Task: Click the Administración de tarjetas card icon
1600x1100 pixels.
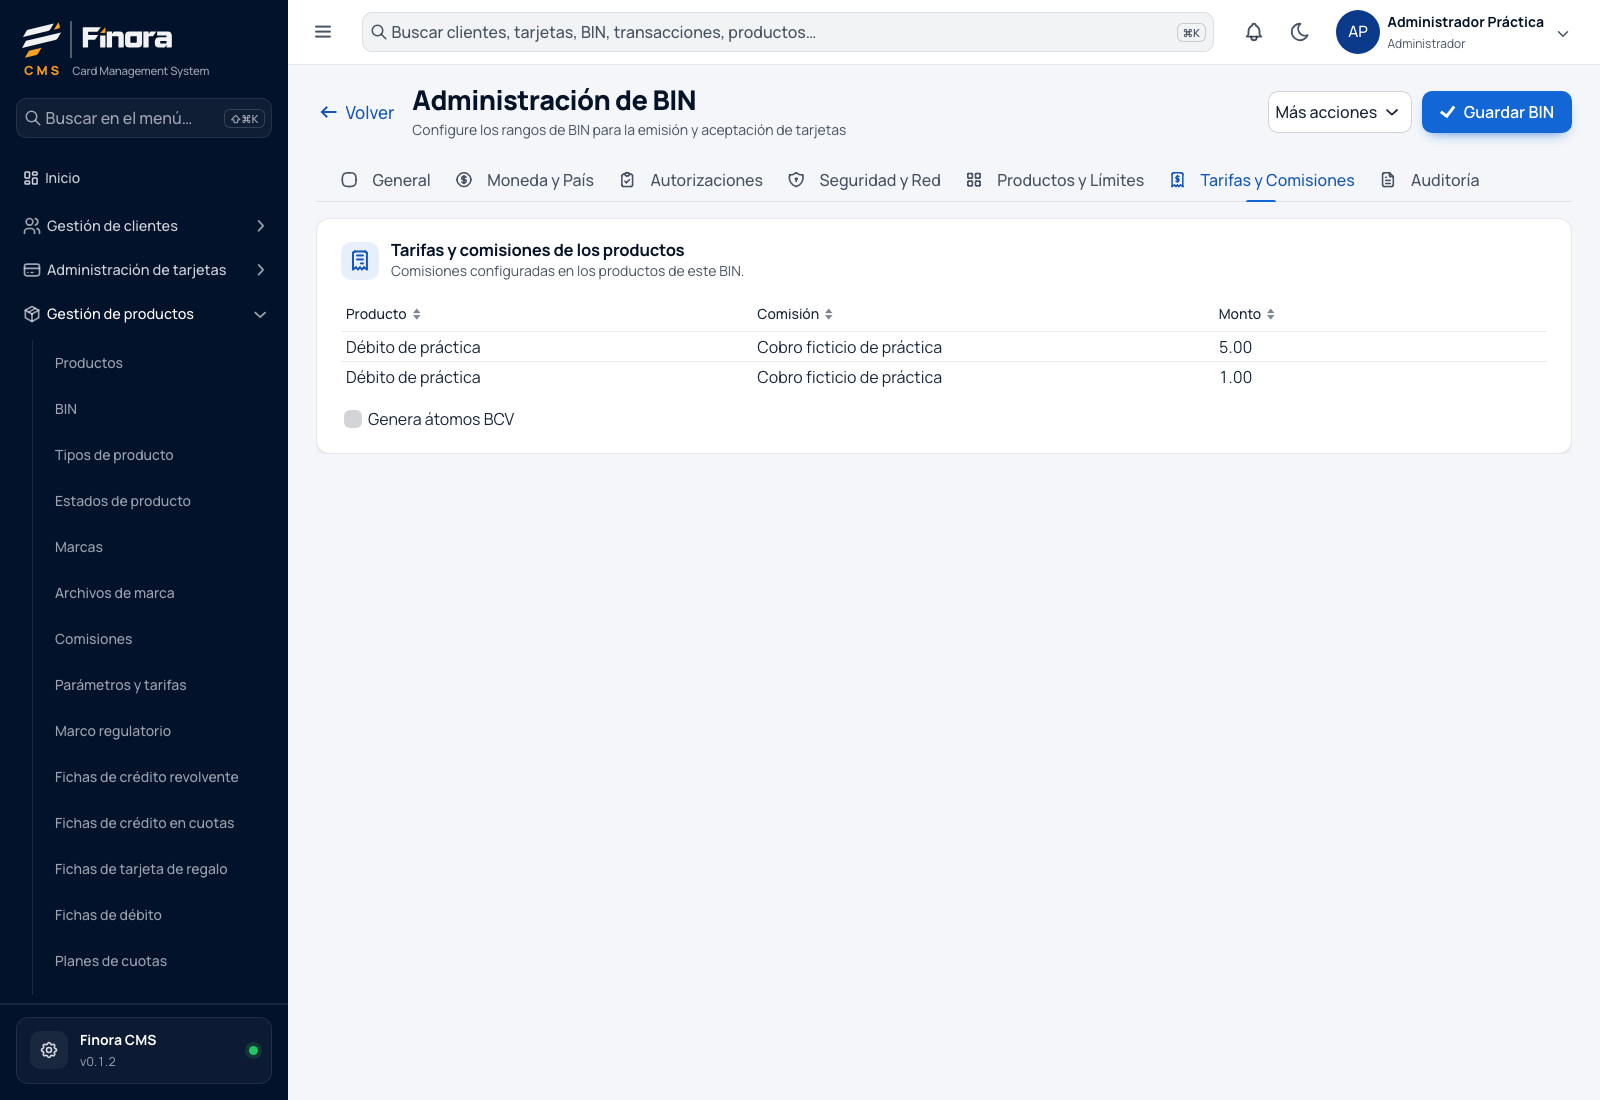Action: (32, 270)
